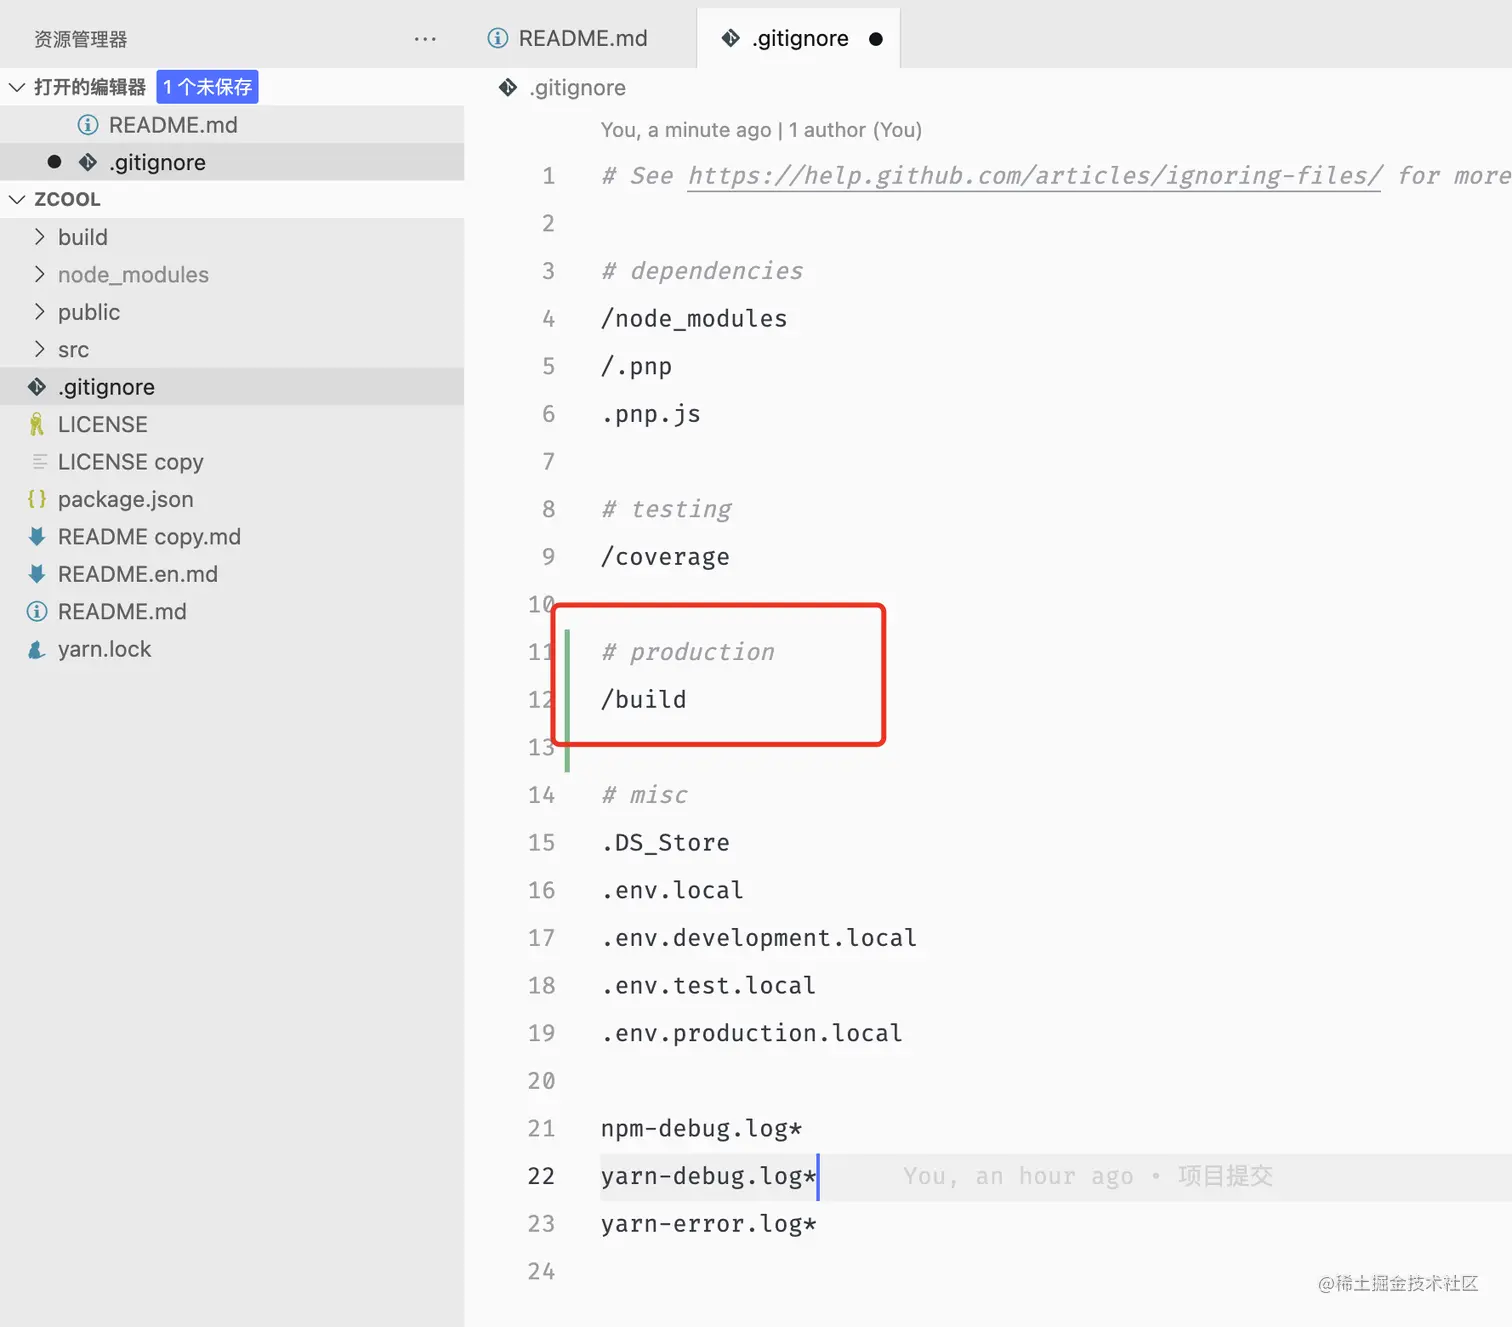
Task: Click line number 22 in the gutter
Action: pyautogui.click(x=541, y=1176)
